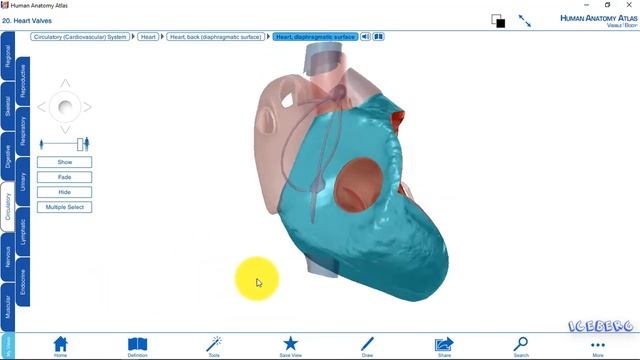Screen dimensions: 640x360
Task: Activate the Draw pencil icon
Action: (367, 344)
